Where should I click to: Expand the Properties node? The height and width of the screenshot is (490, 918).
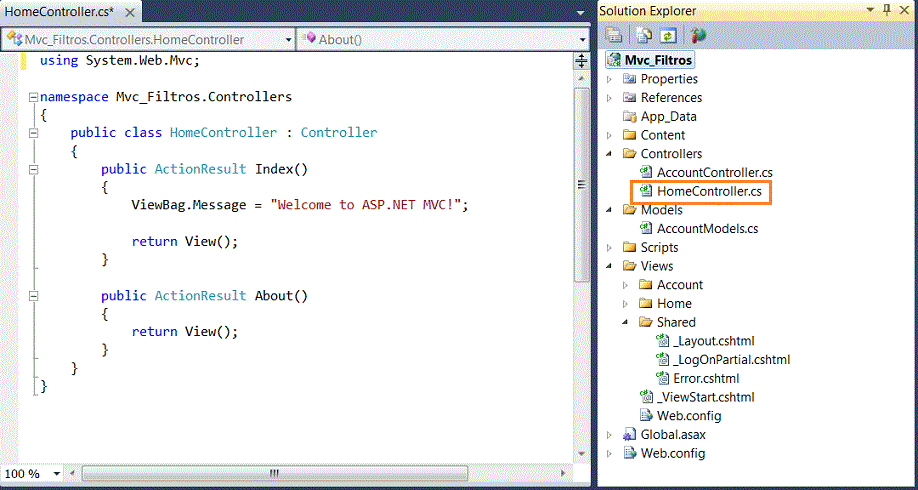coord(610,79)
